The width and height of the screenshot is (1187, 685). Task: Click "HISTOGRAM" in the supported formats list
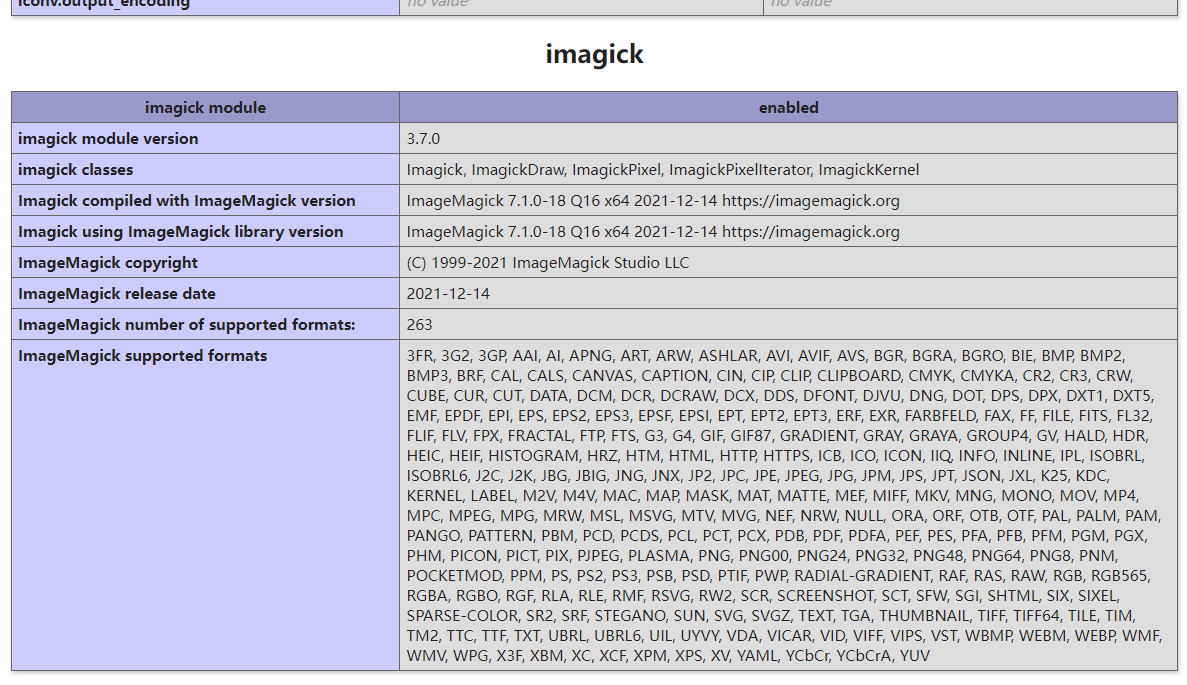(x=531, y=456)
